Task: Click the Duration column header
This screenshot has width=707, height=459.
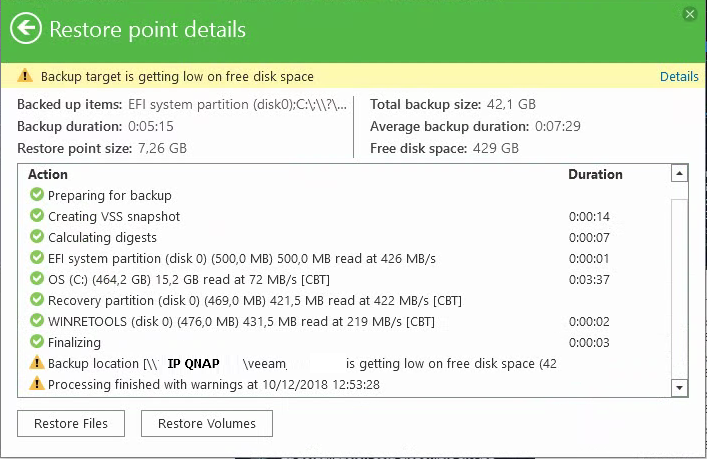Action: click(x=595, y=174)
